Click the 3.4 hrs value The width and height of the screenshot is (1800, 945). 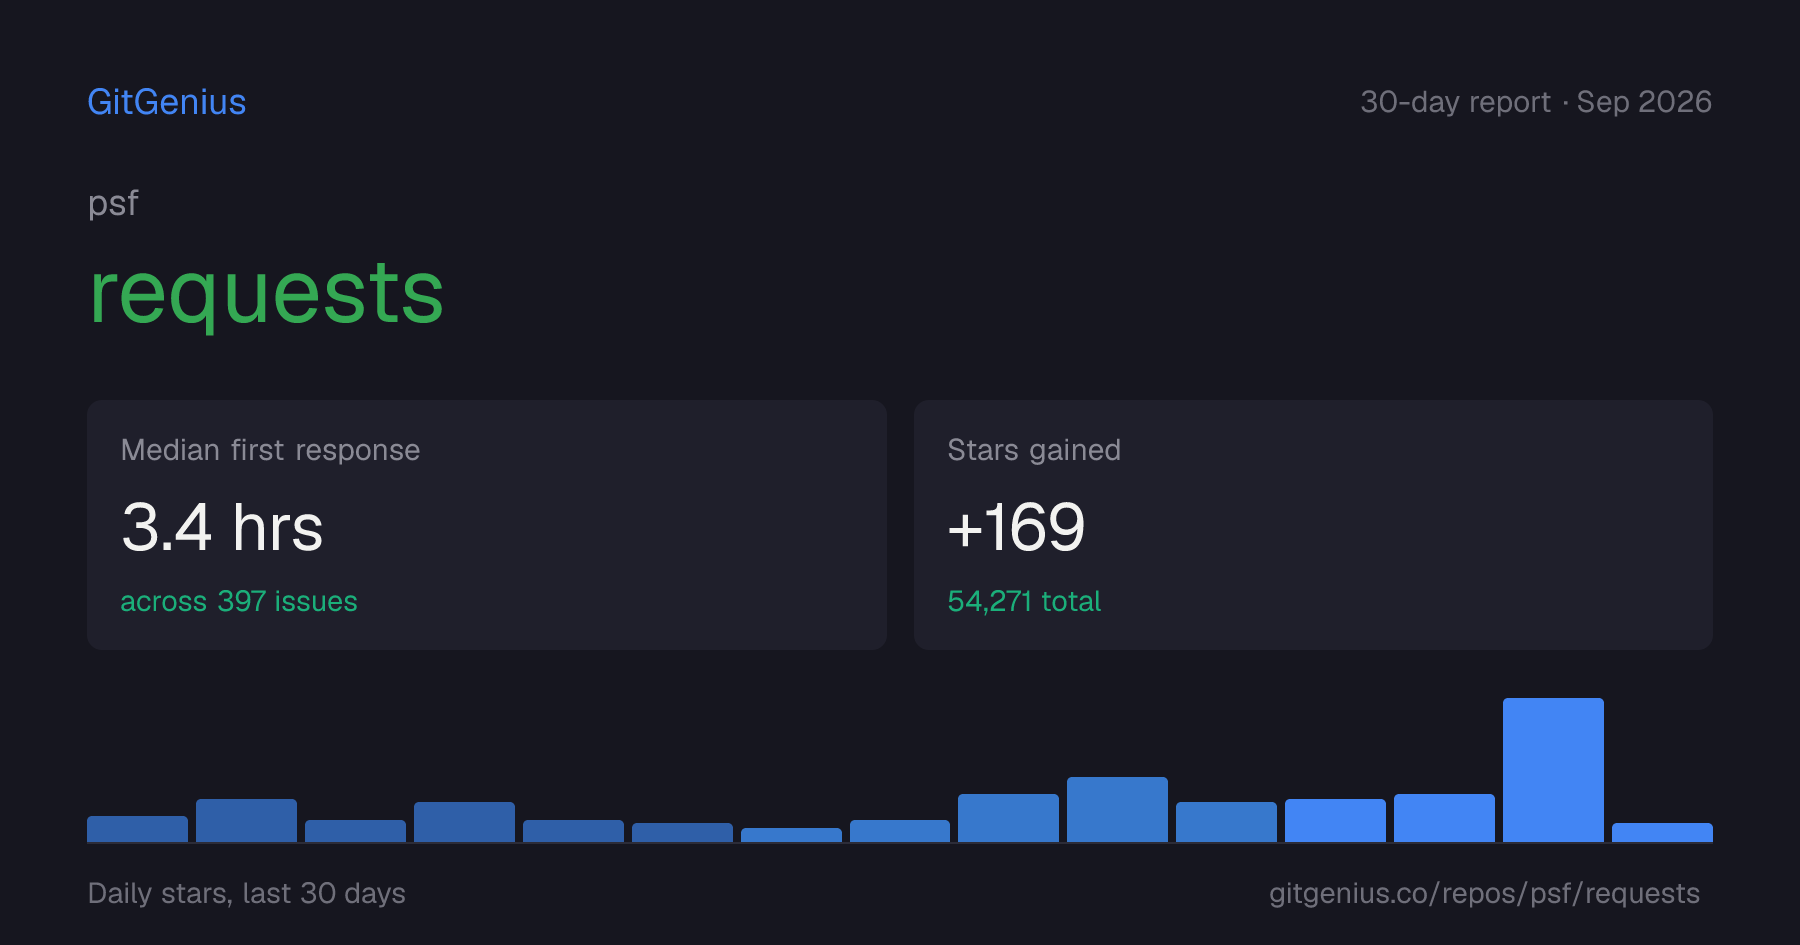(222, 527)
